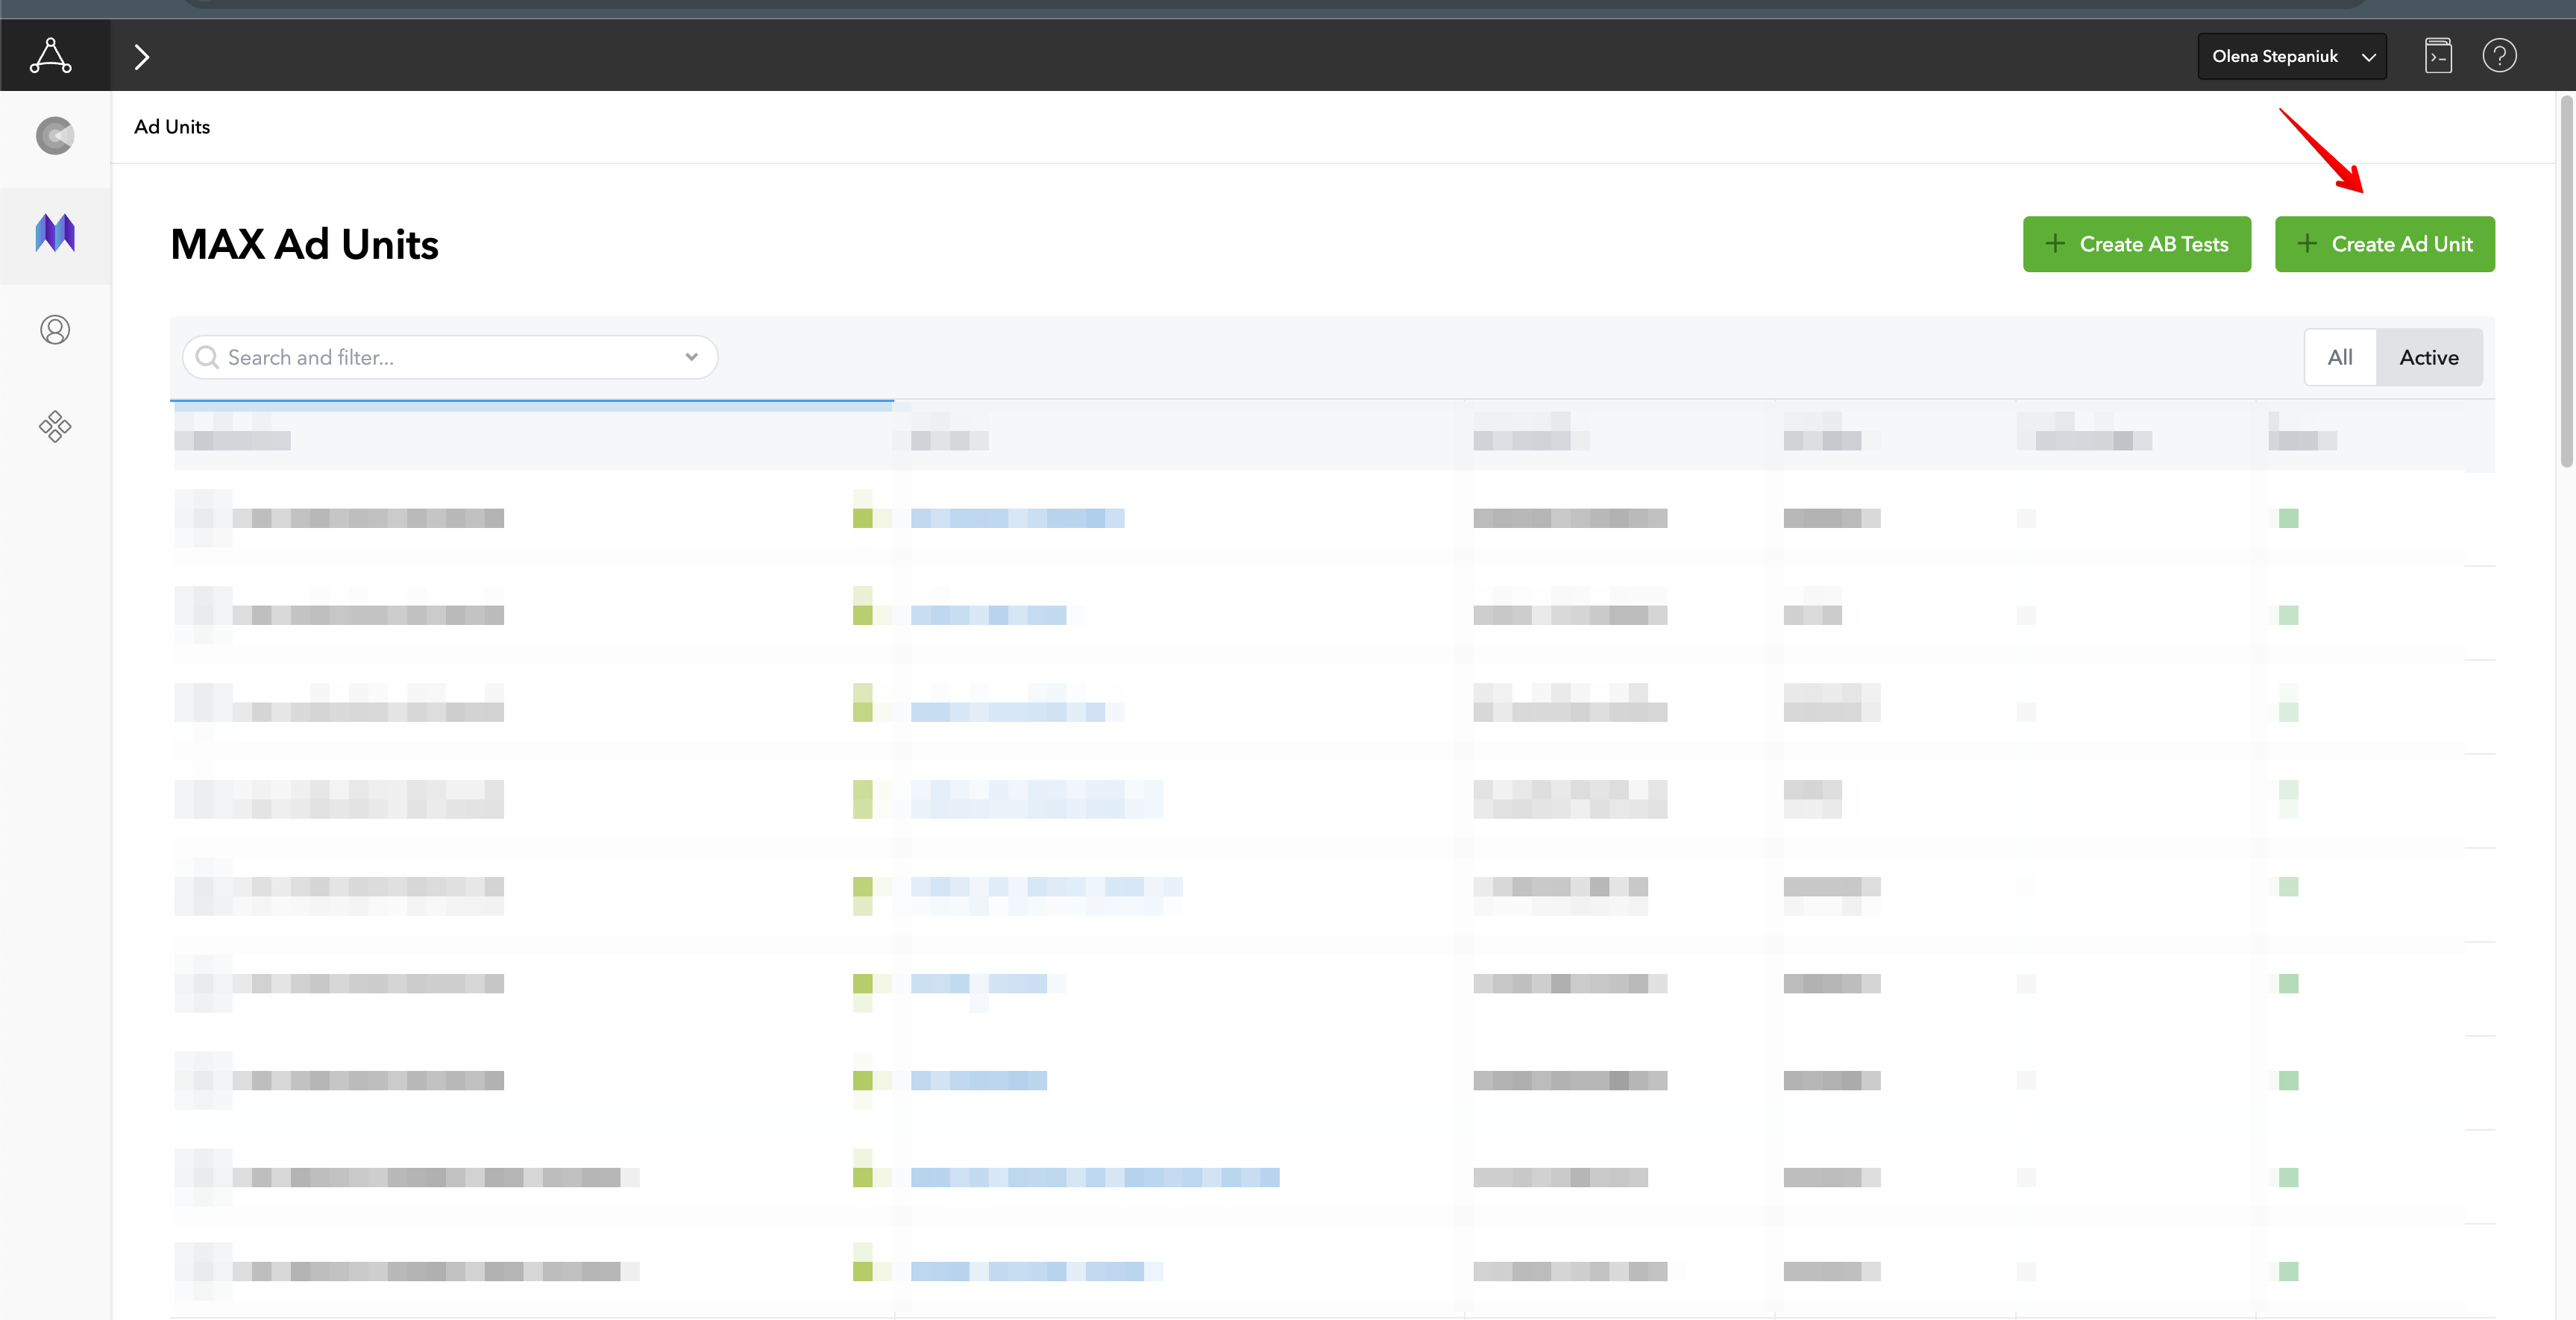Click the Ad Units breadcrumb label
The image size is (2576, 1320).
point(172,127)
